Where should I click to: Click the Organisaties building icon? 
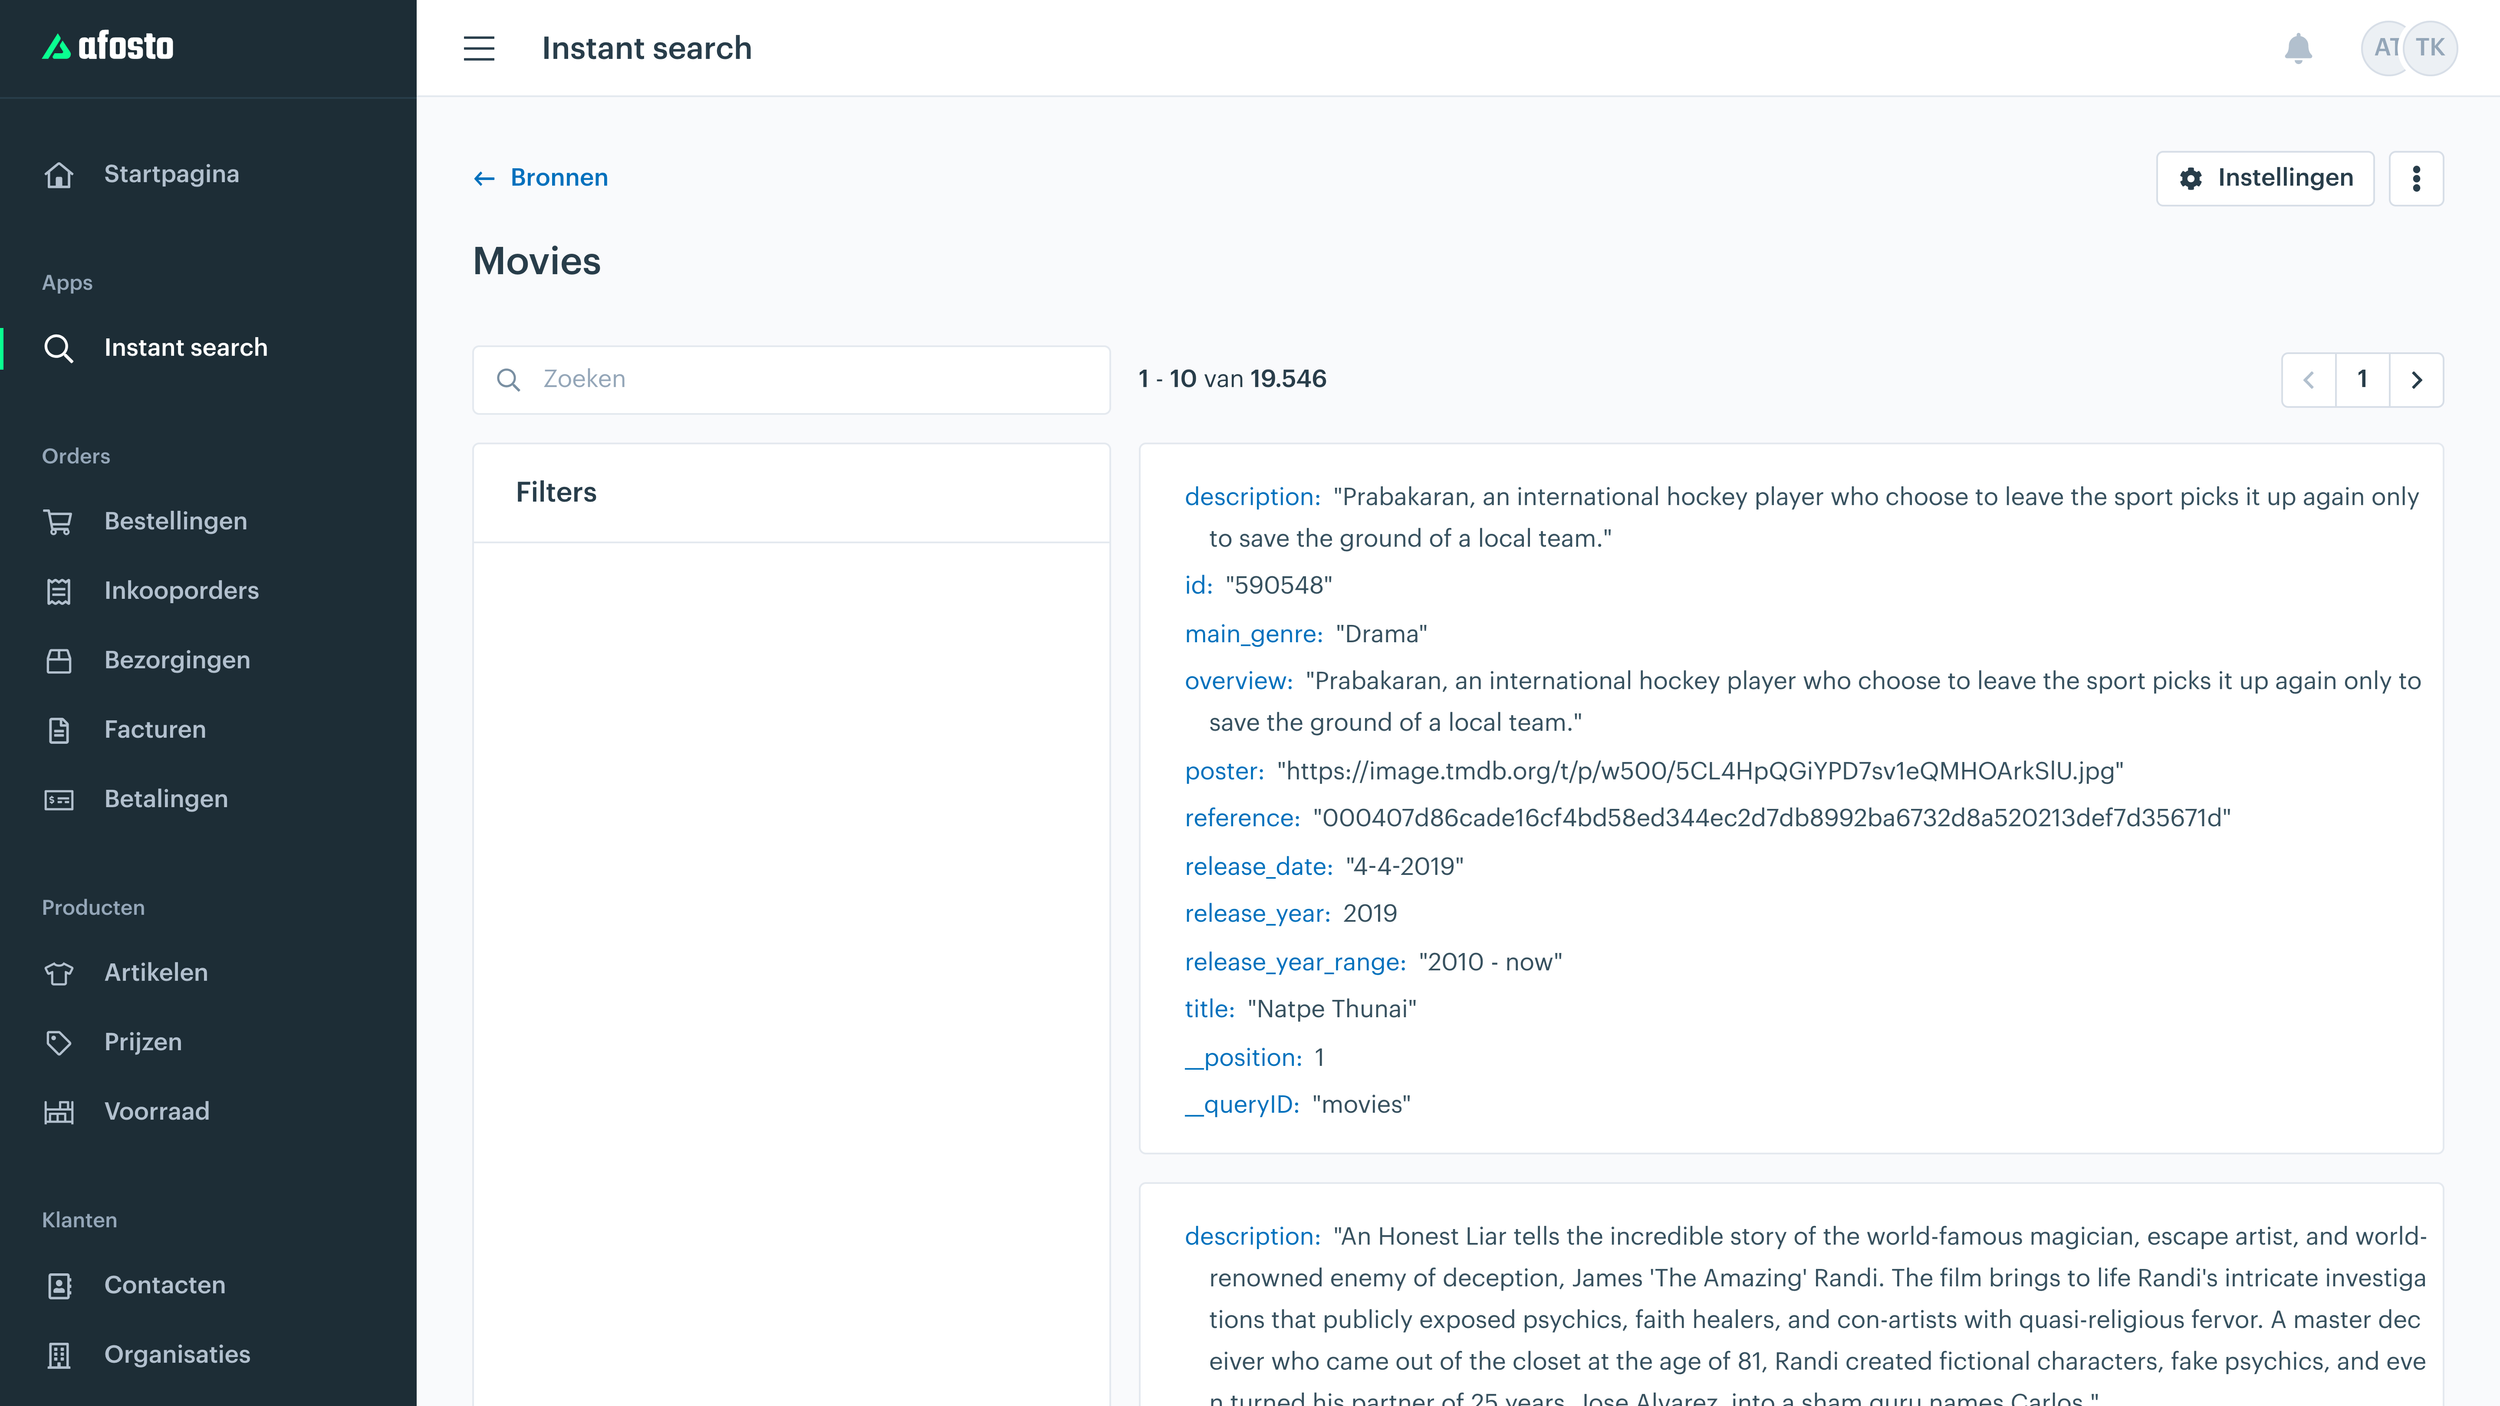coord(59,1355)
